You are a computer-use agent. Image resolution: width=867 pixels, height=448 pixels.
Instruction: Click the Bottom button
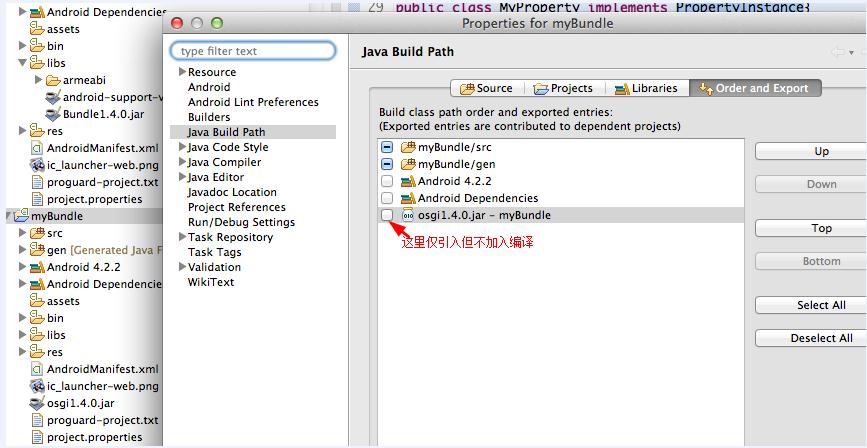point(812,261)
